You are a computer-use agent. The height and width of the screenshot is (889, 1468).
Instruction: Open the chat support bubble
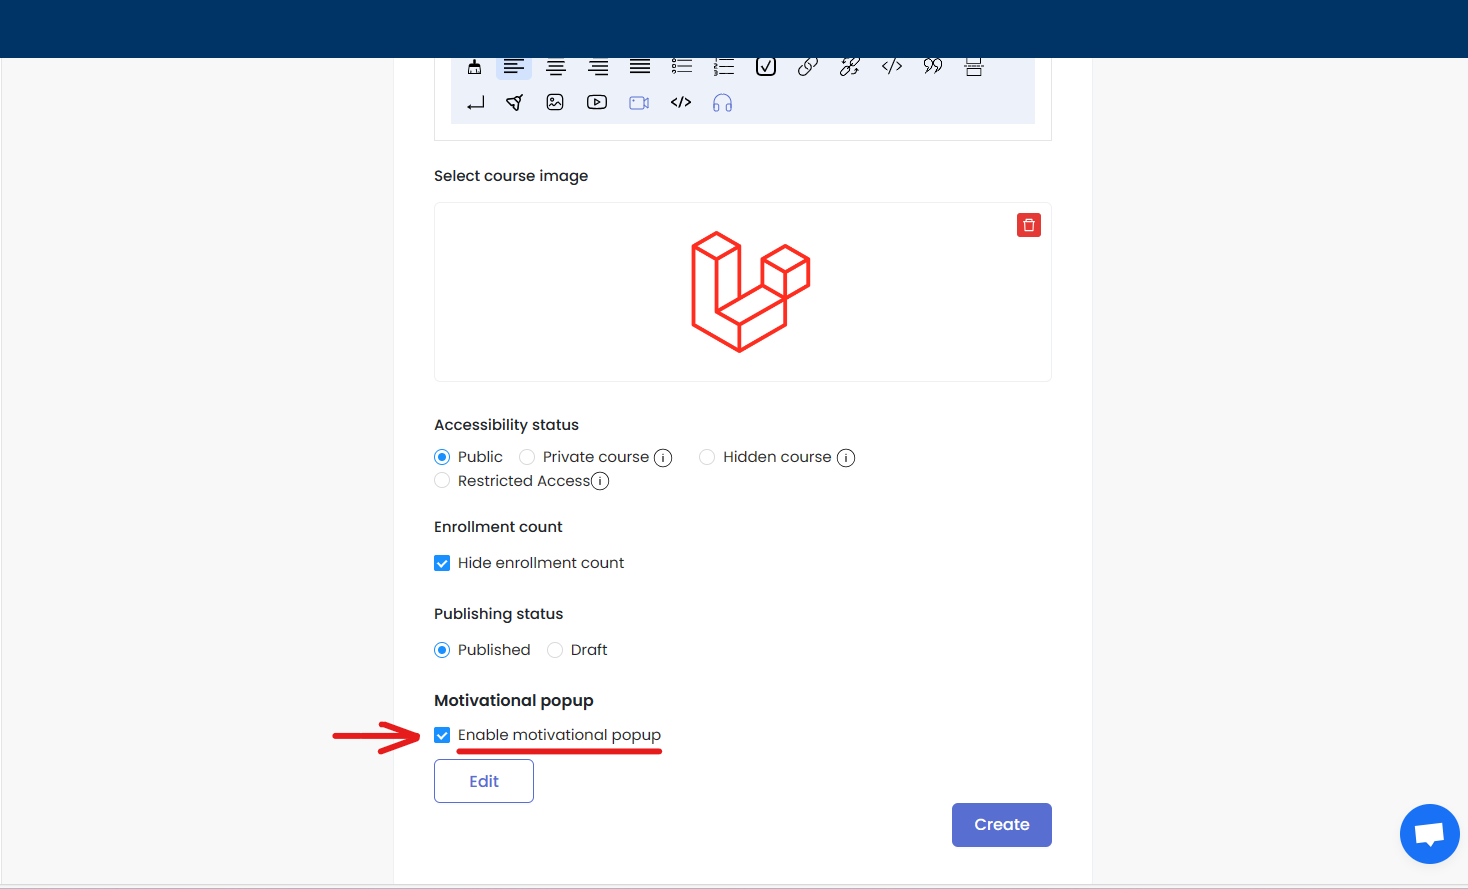[1430, 834]
